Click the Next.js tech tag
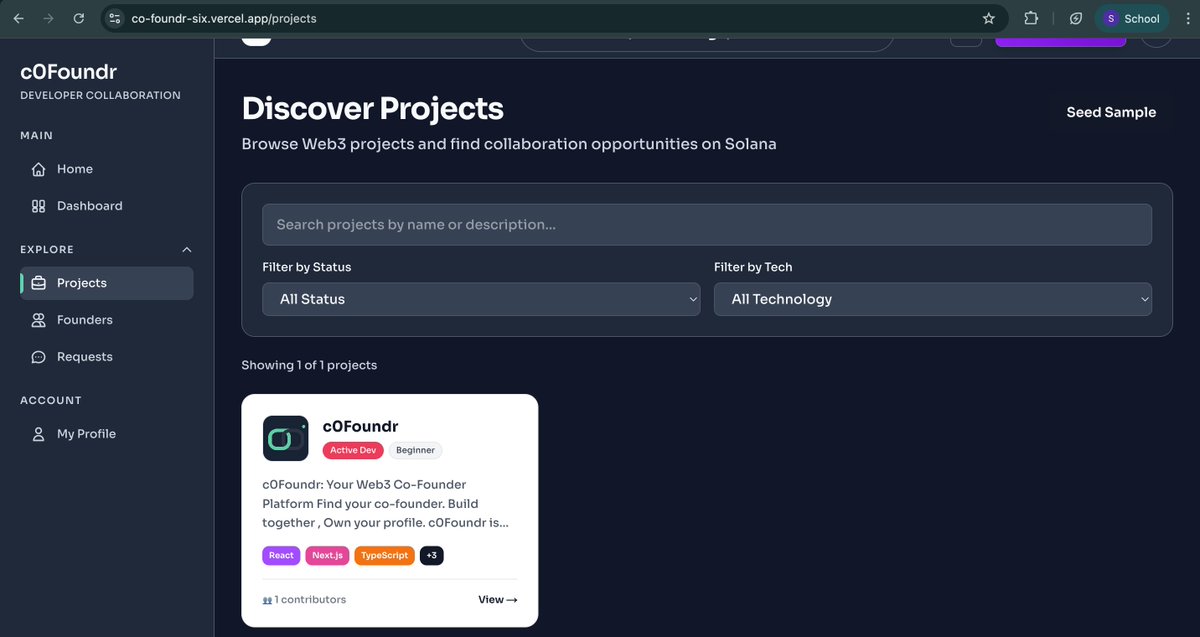 pyautogui.click(x=327, y=555)
